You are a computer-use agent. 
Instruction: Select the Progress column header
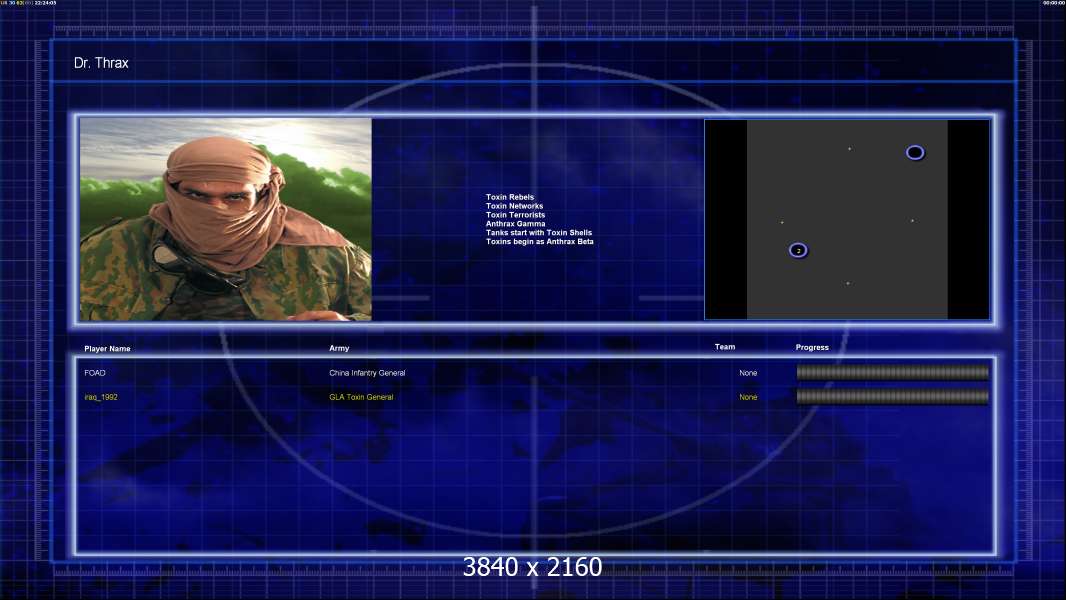[812, 347]
